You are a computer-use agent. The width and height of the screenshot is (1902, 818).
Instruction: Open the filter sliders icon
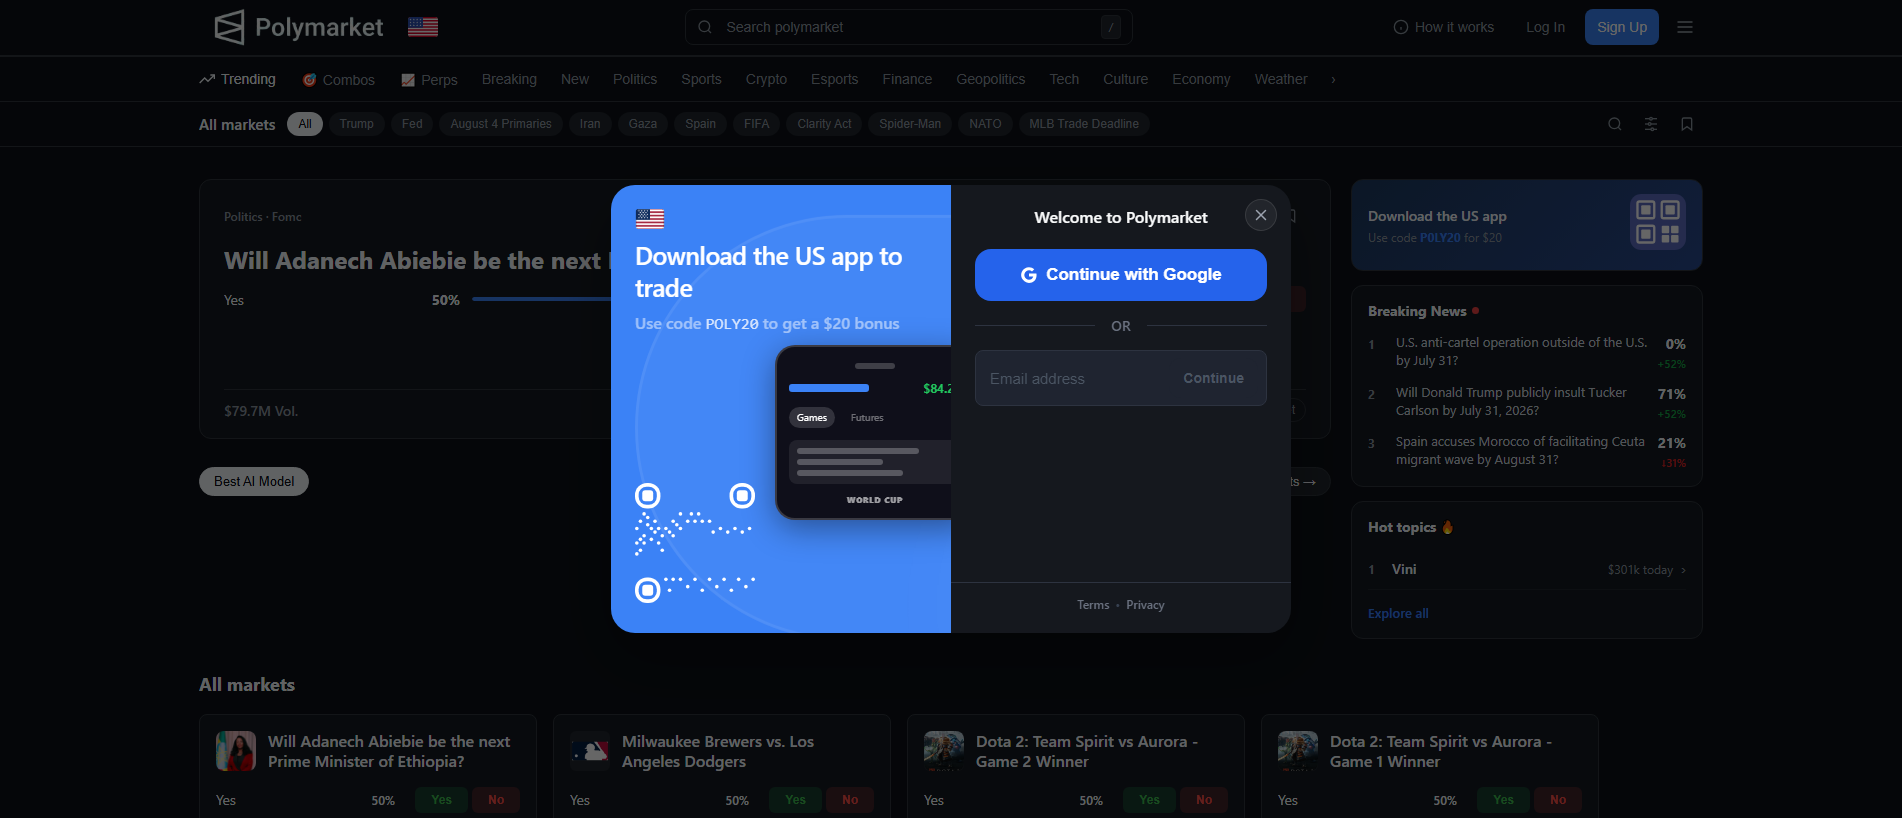[1651, 124]
